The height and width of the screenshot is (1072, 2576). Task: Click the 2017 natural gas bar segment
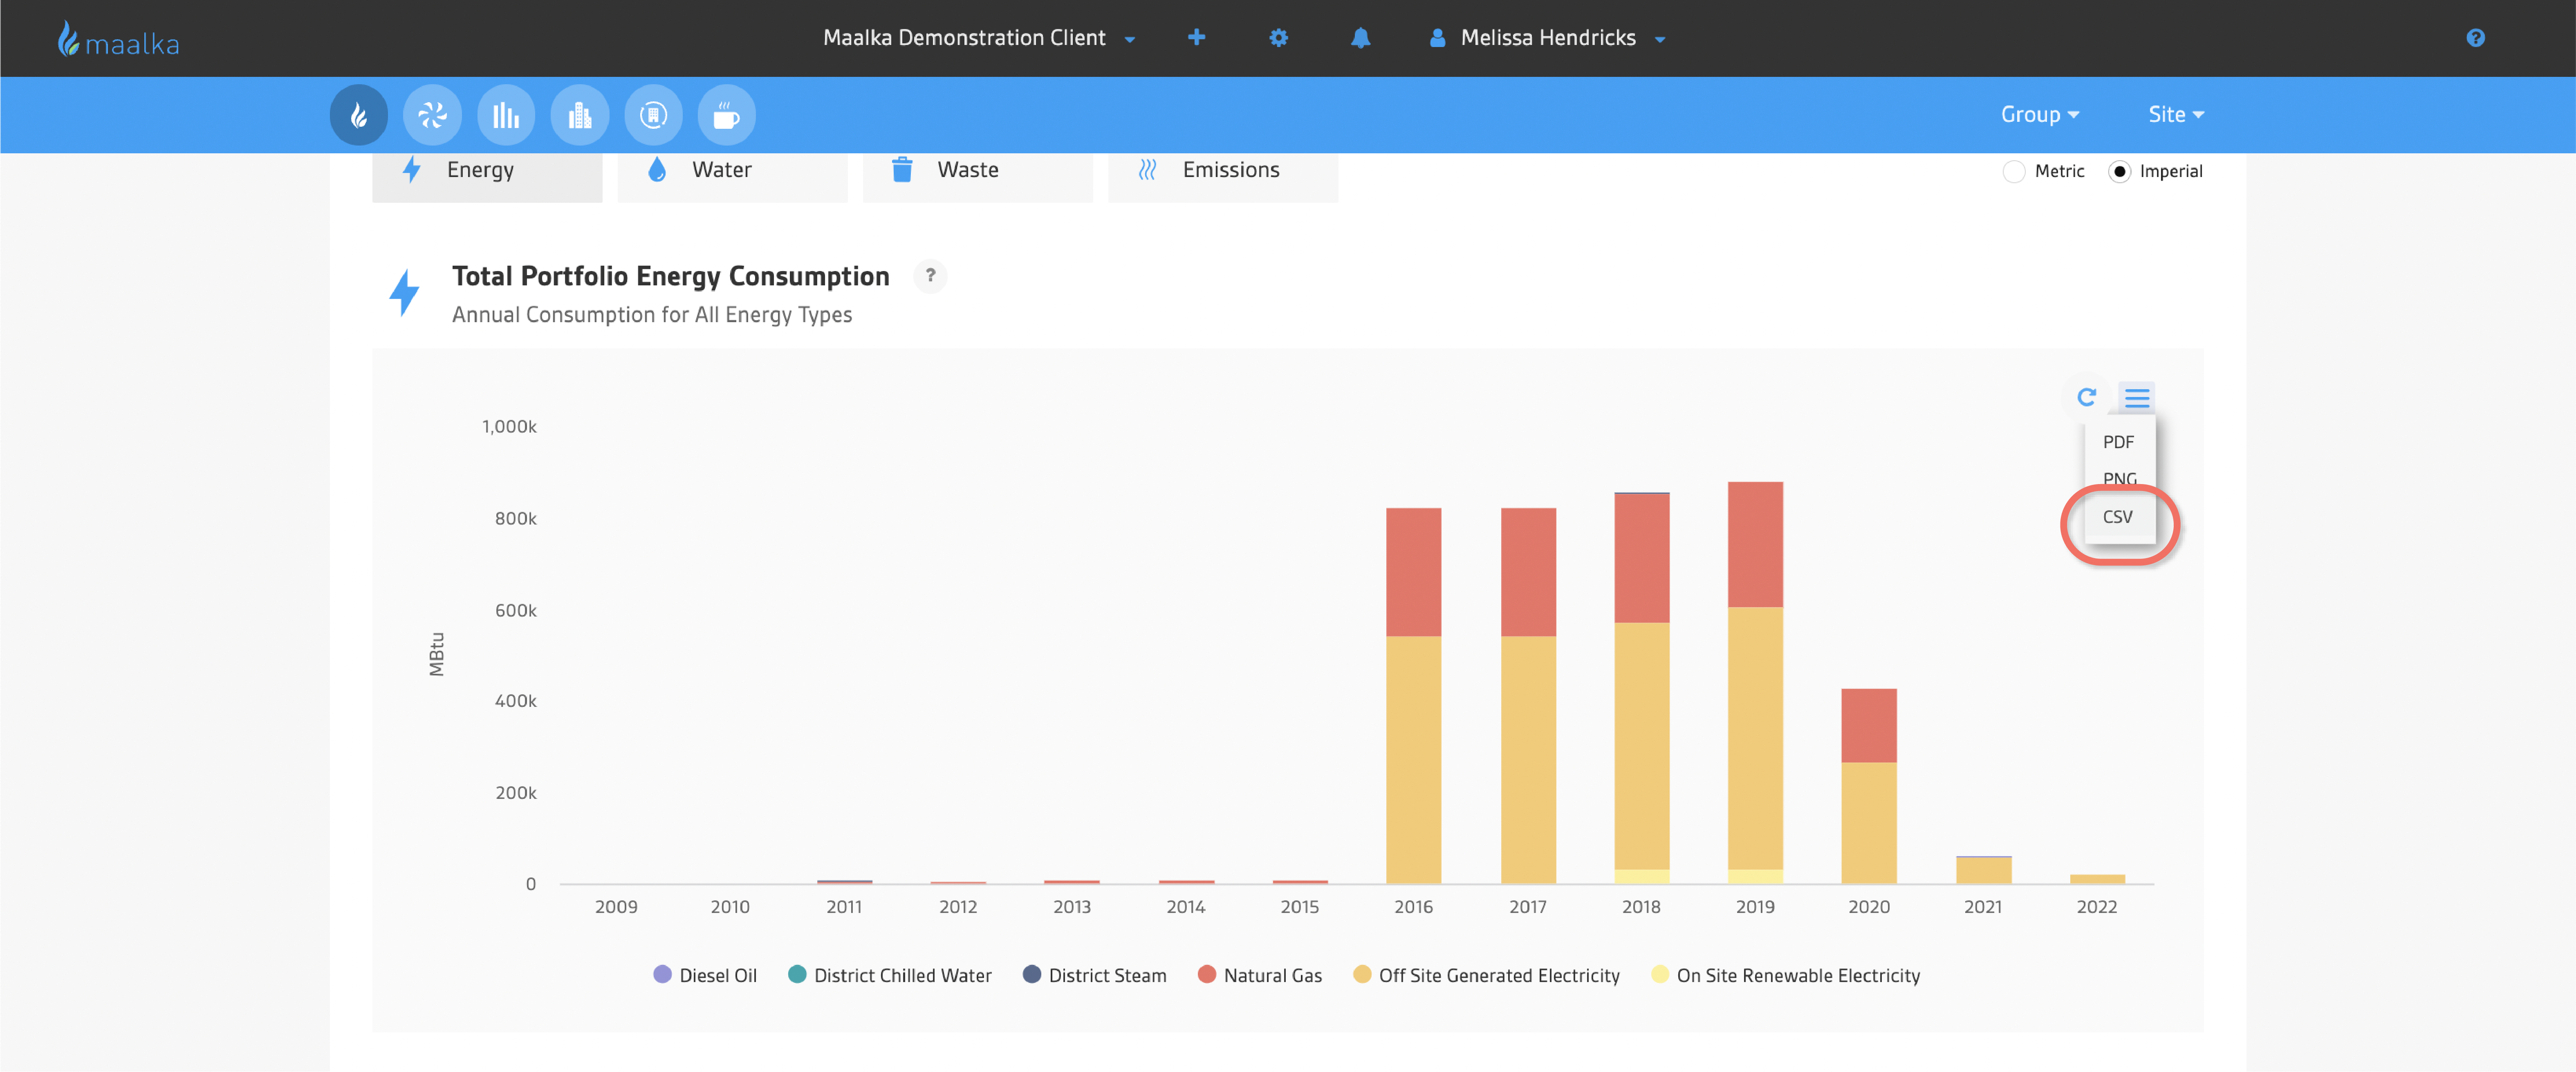click(1528, 572)
